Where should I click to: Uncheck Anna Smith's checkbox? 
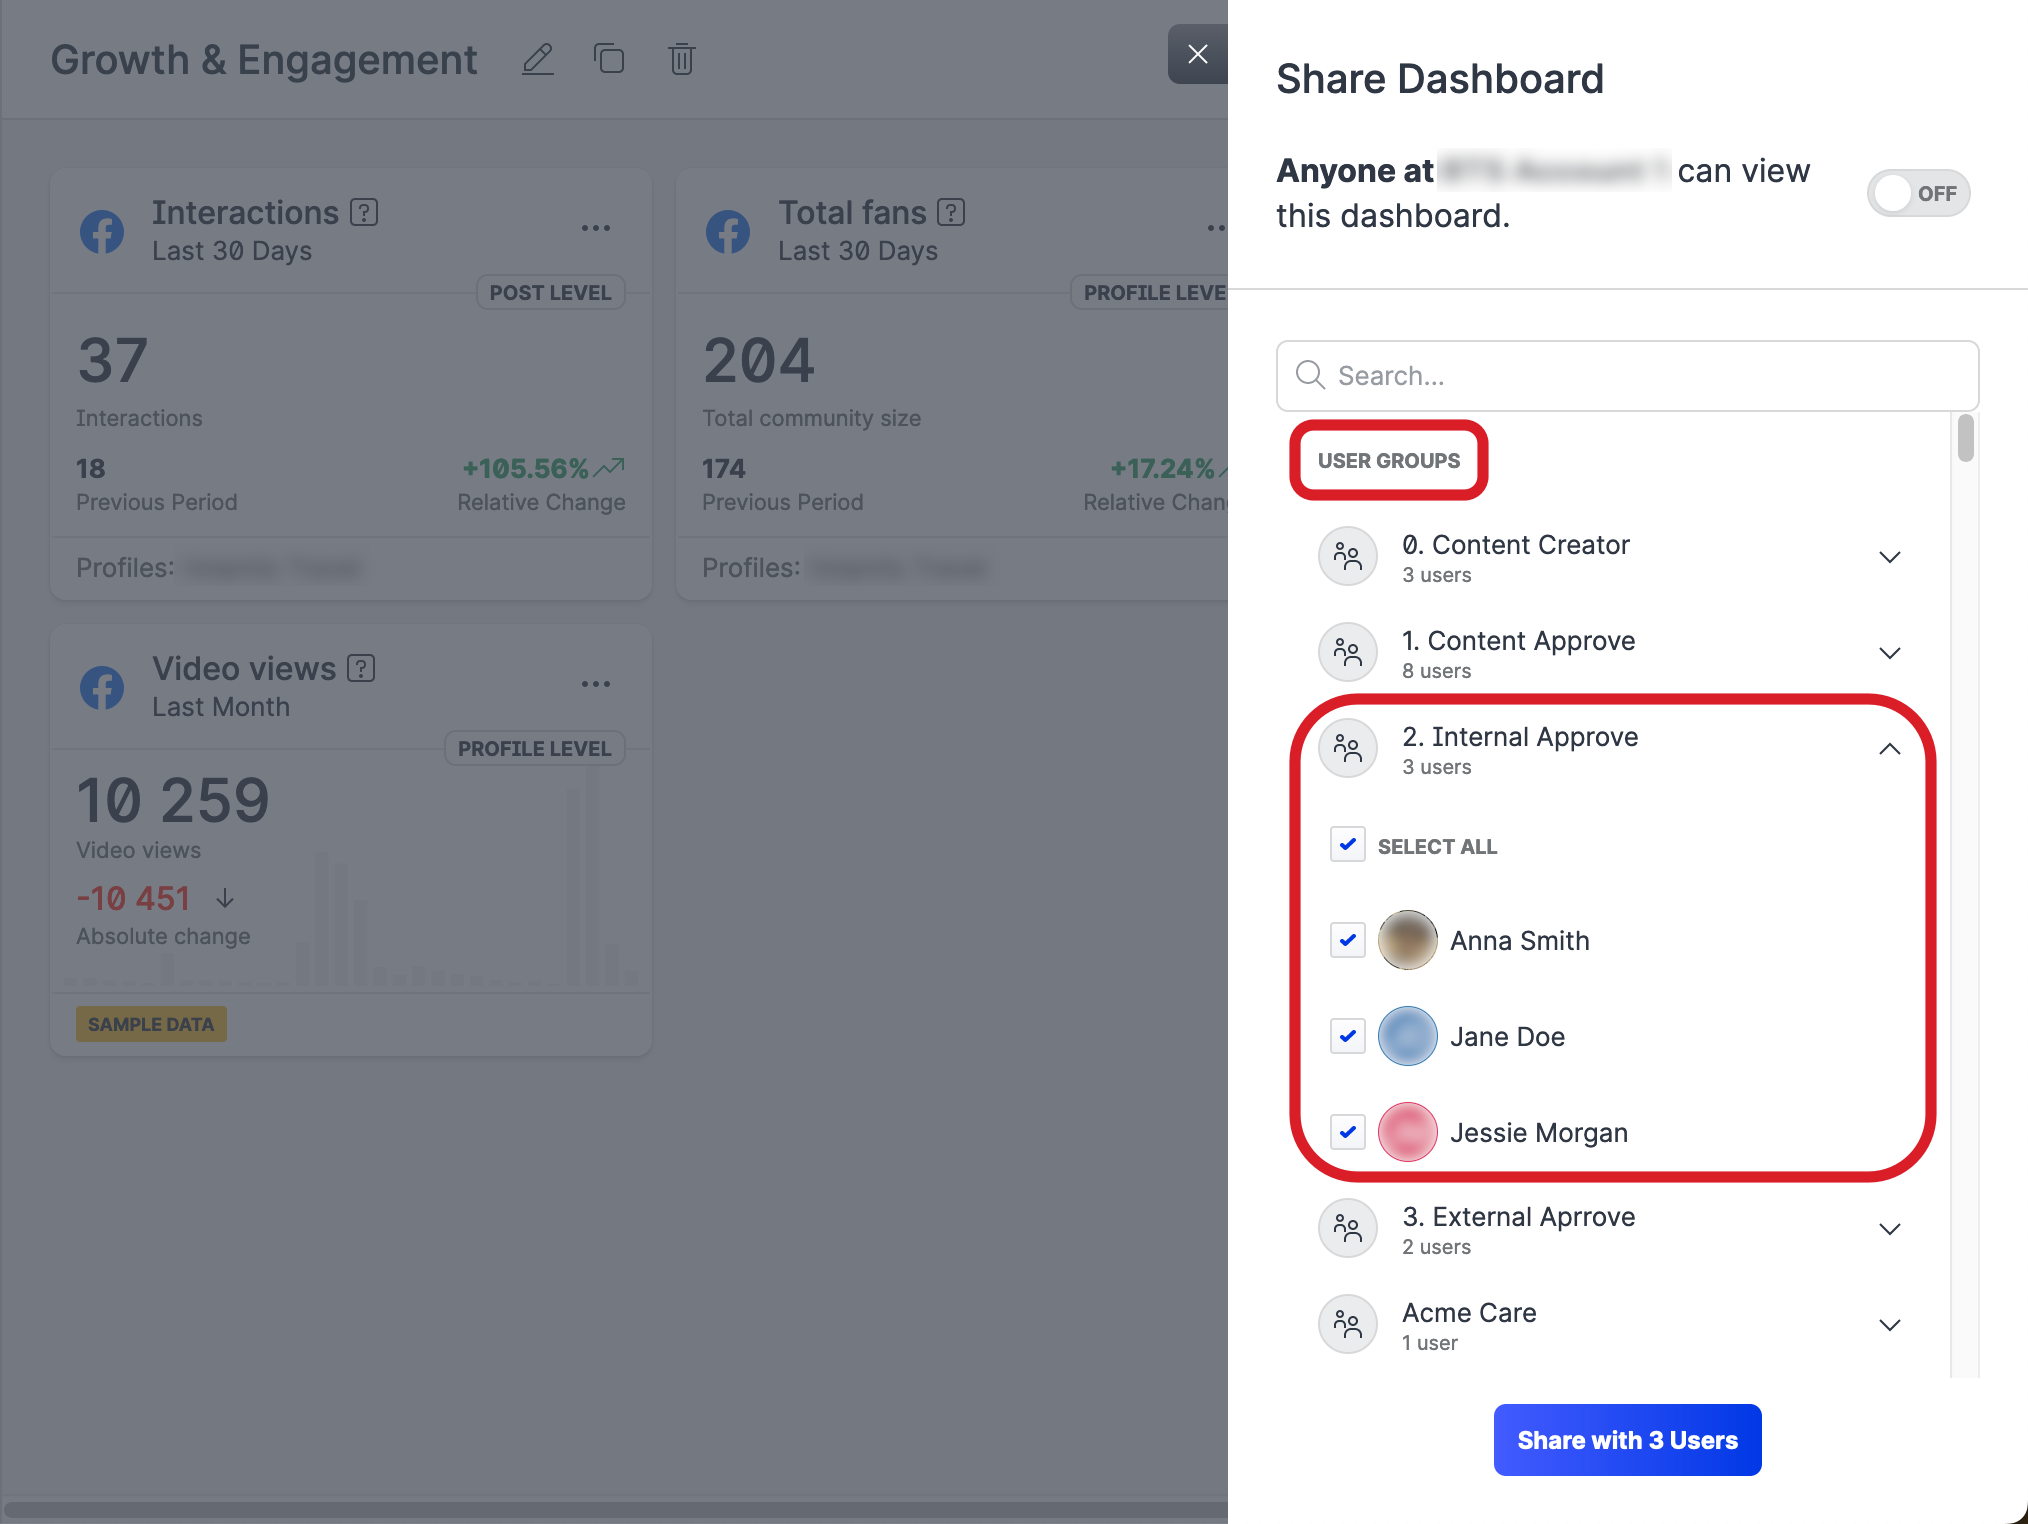(1347, 941)
